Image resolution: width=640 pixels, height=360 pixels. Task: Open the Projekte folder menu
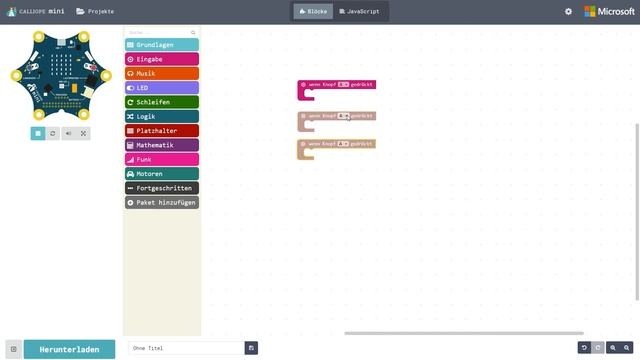coord(95,11)
